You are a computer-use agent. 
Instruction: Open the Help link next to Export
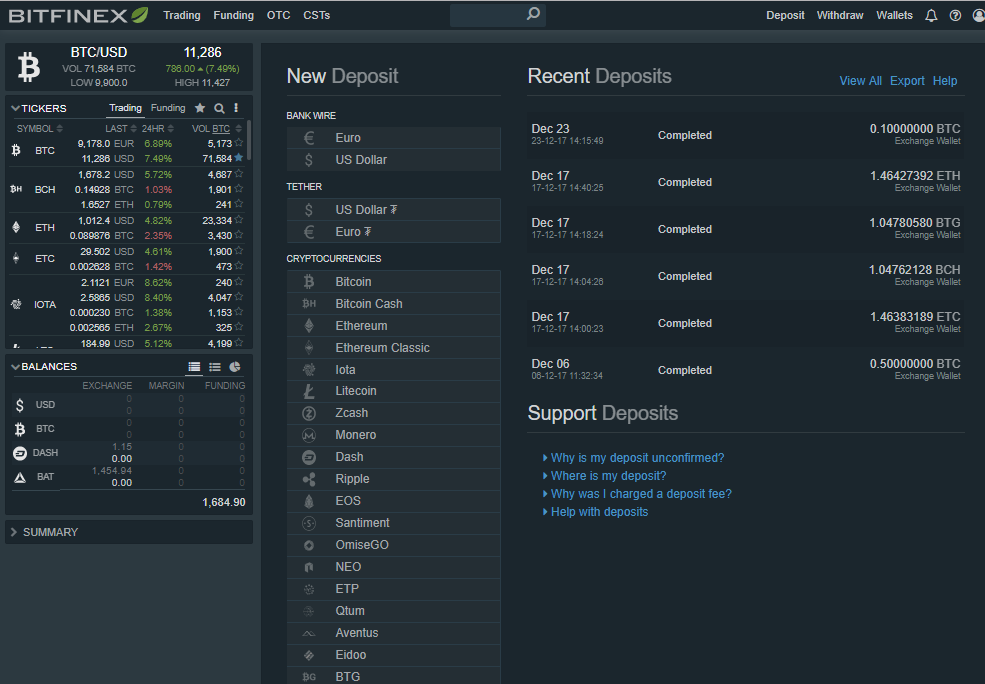point(944,80)
